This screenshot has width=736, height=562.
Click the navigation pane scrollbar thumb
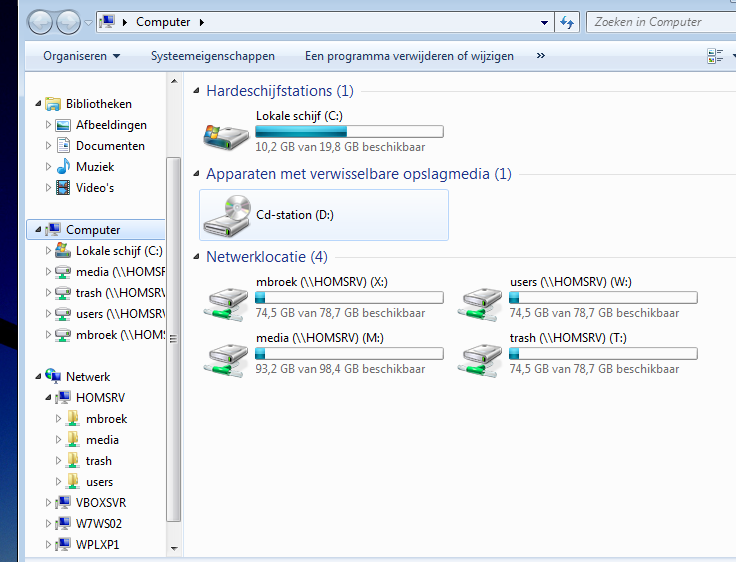174,339
